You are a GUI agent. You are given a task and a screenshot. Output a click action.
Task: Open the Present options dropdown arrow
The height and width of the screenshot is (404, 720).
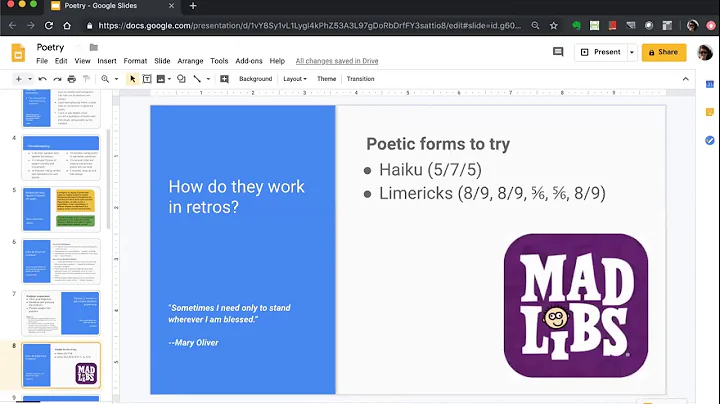coord(632,52)
